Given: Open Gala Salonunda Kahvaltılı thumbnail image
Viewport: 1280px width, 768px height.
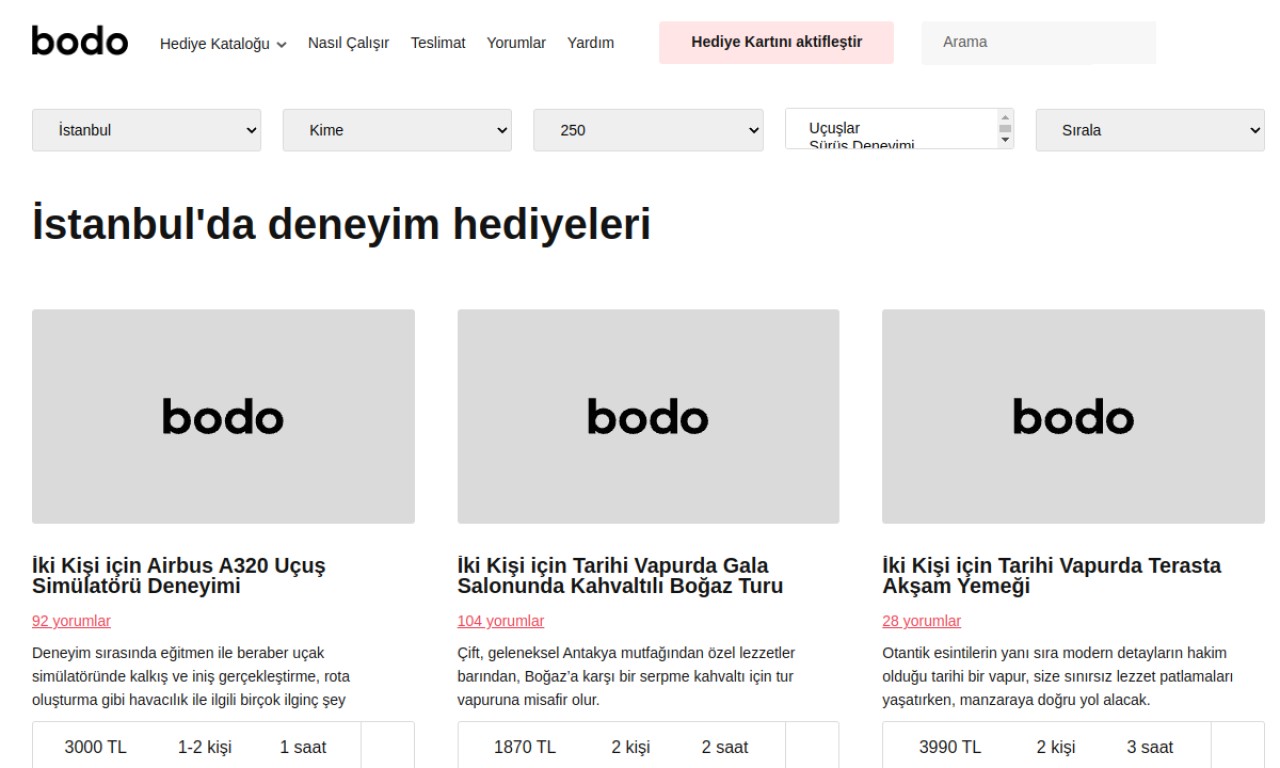Looking at the screenshot, I should (648, 416).
